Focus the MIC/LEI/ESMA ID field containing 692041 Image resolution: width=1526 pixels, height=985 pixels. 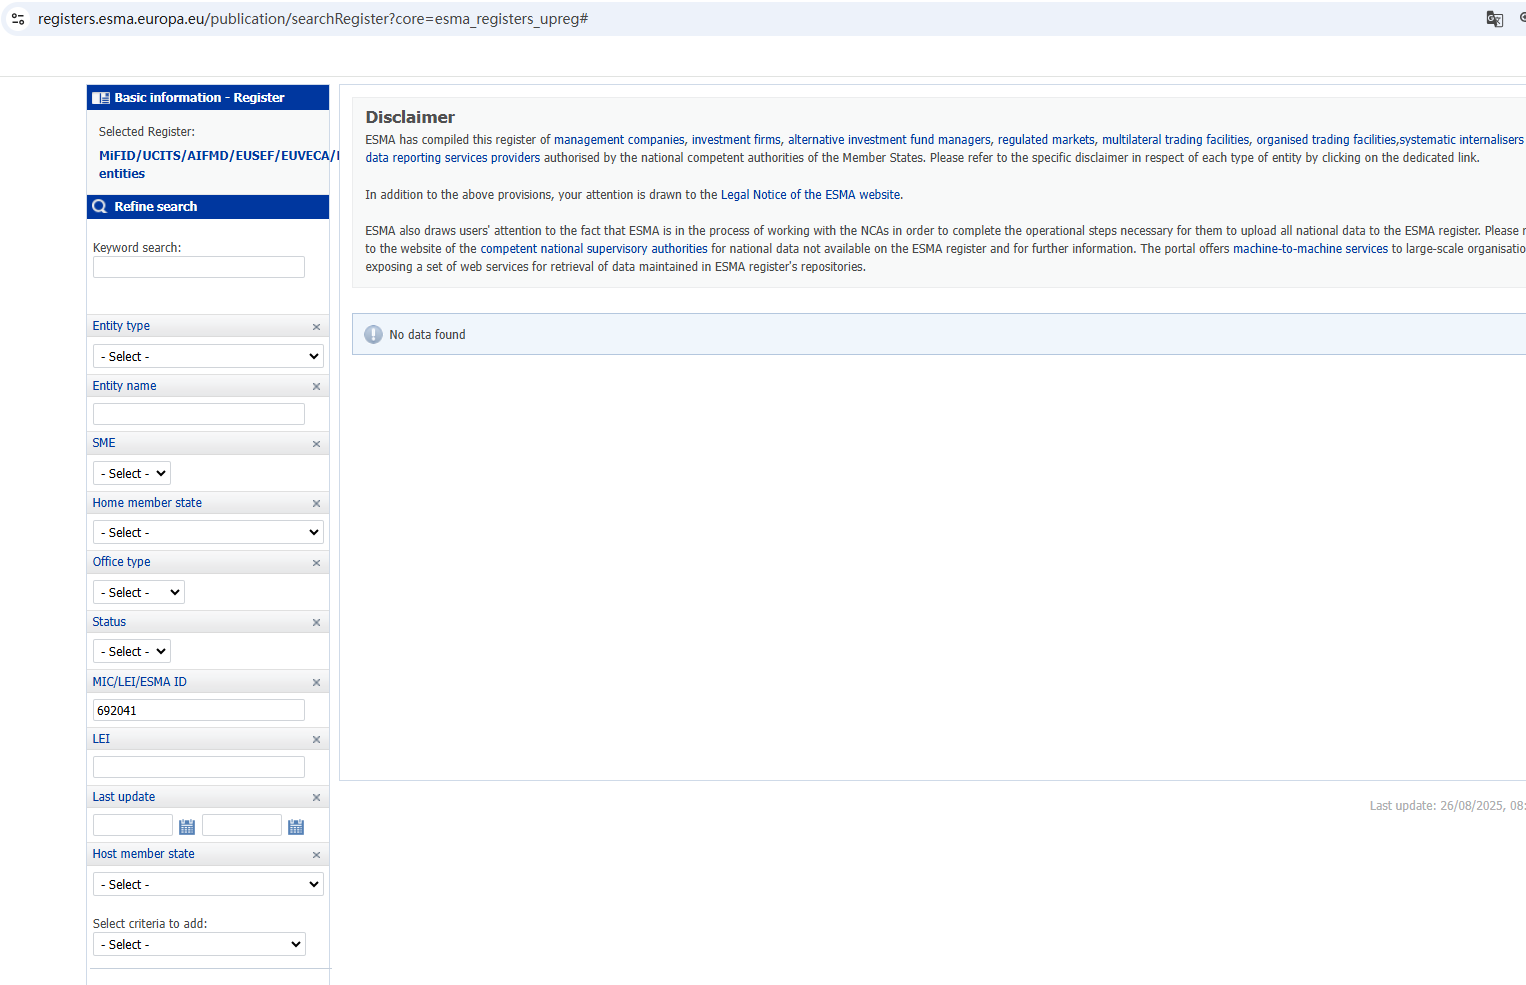click(198, 711)
